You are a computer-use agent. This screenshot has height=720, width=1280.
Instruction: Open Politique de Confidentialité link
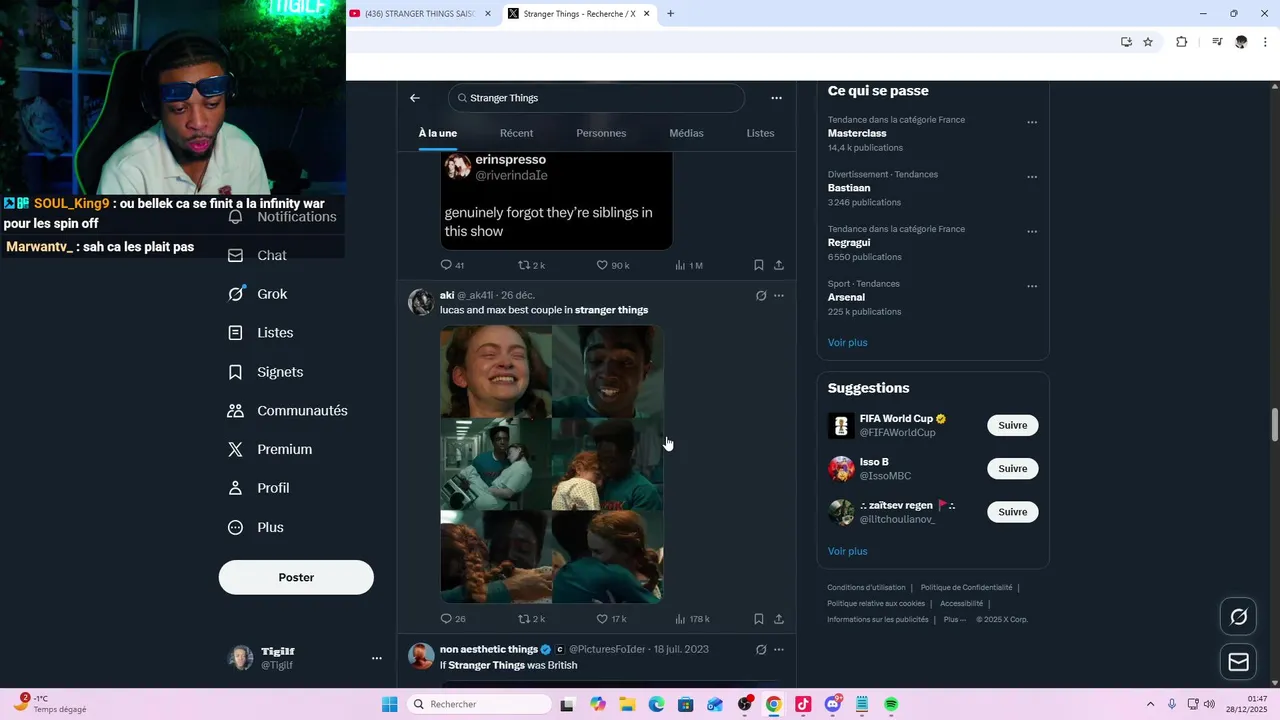(x=966, y=588)
